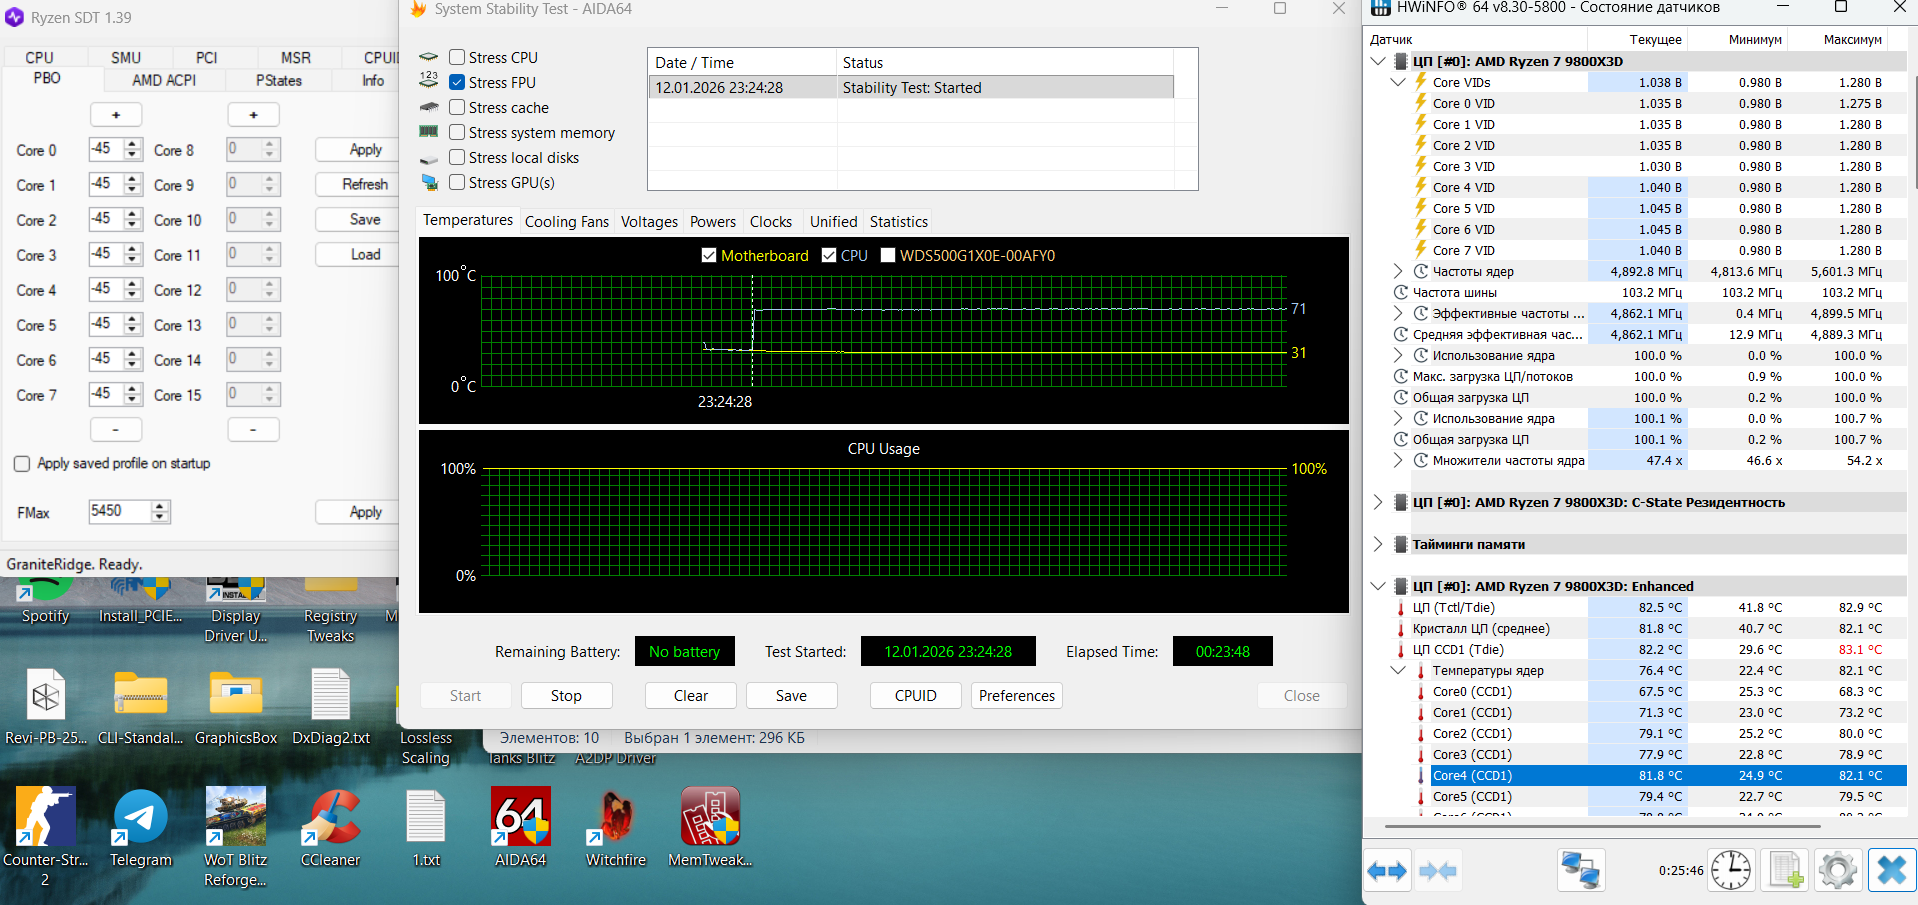Click the Максимум column header in HWiNFO
1918x905 pixels.
point(1852,40)
